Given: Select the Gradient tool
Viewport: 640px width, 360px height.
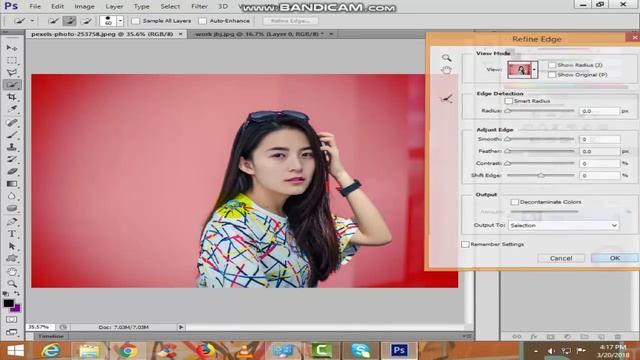Looking at the screenshot, I should (x=12, y=184).
